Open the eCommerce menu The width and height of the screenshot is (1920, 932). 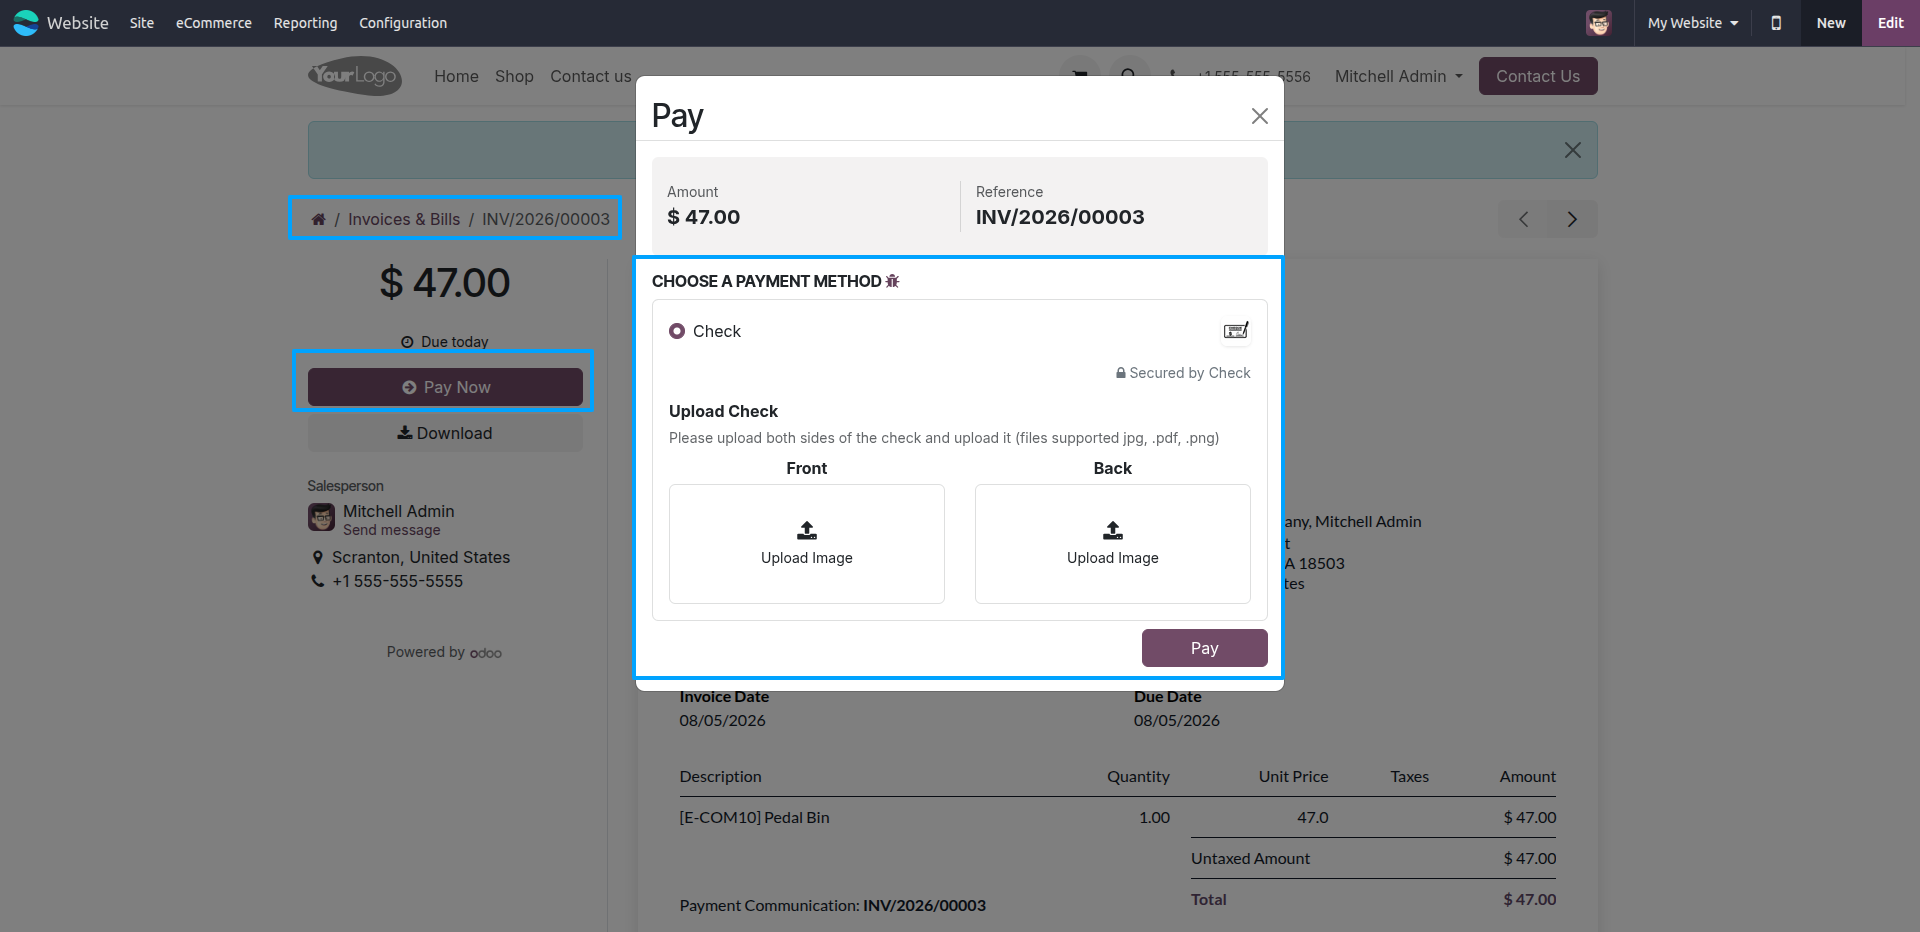tap(214, 23)
